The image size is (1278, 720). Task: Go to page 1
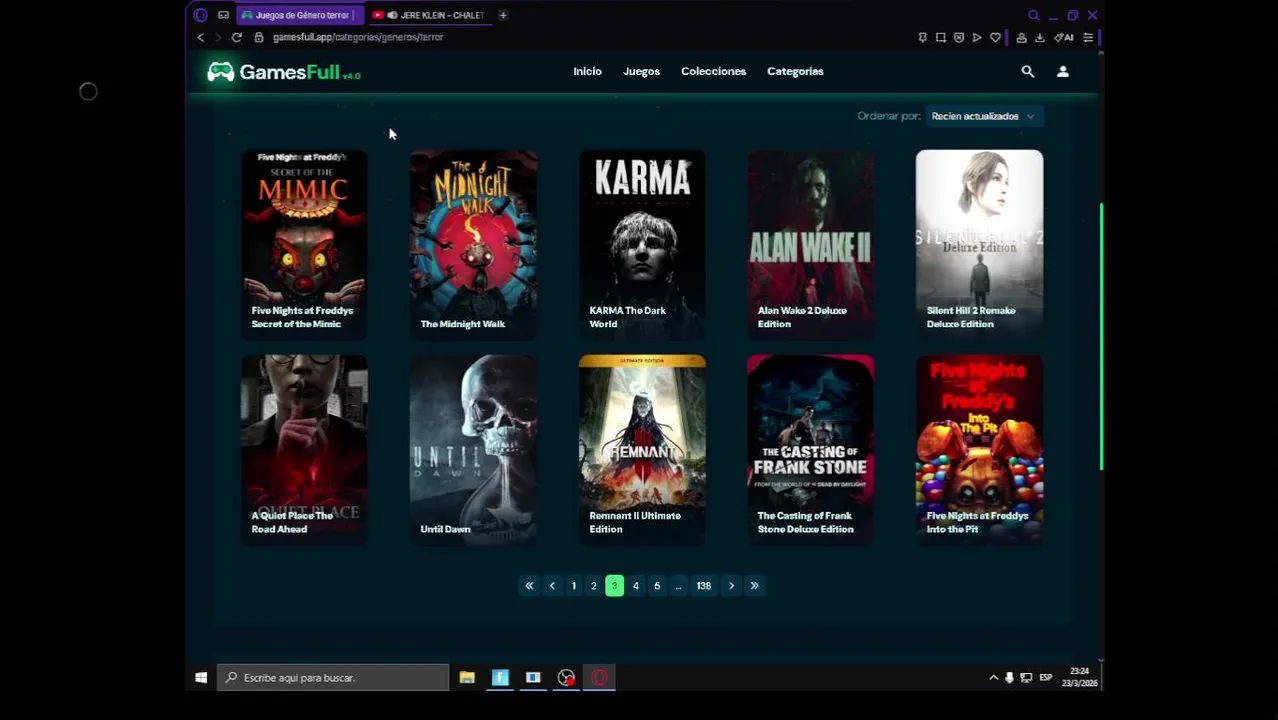(573, 586)
